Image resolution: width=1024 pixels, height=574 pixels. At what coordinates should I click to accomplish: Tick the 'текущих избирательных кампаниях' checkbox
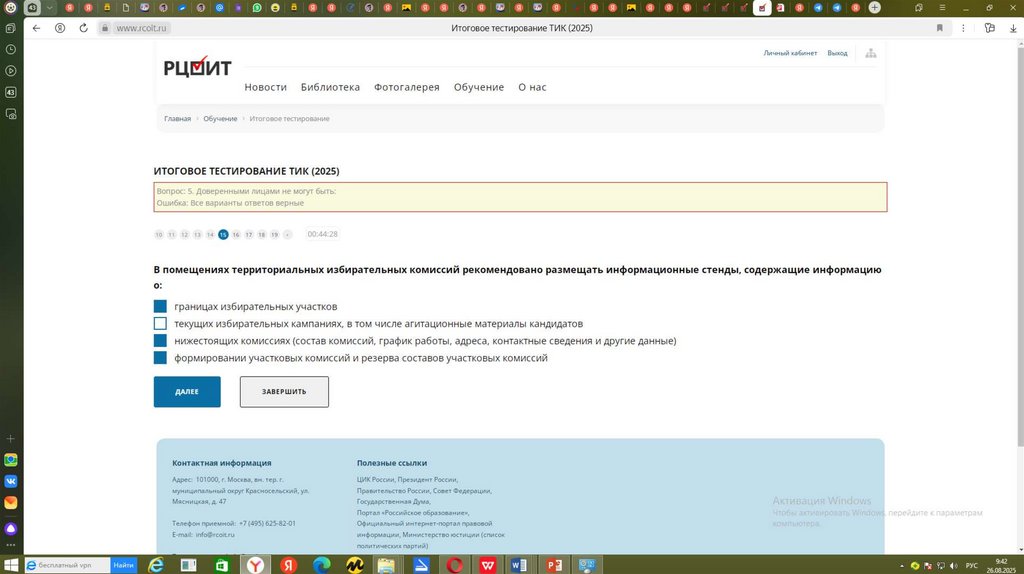coord(160,323)
